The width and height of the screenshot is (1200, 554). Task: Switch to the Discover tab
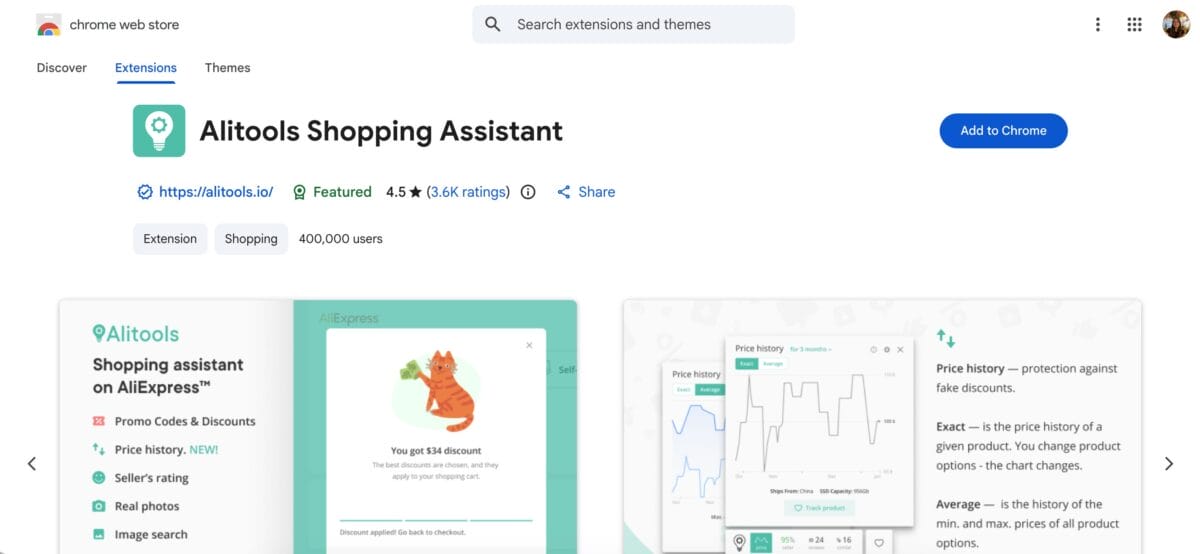(x=62, y=68)
